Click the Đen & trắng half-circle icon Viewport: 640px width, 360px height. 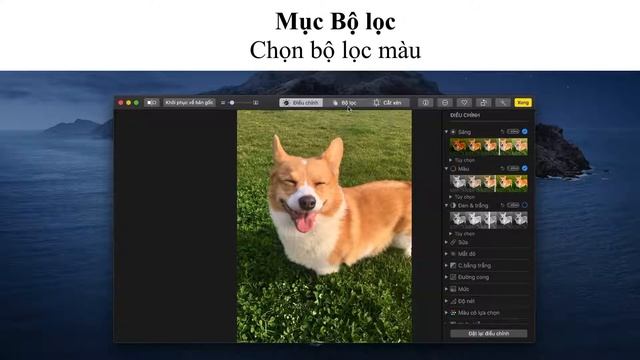pos(453,205)
